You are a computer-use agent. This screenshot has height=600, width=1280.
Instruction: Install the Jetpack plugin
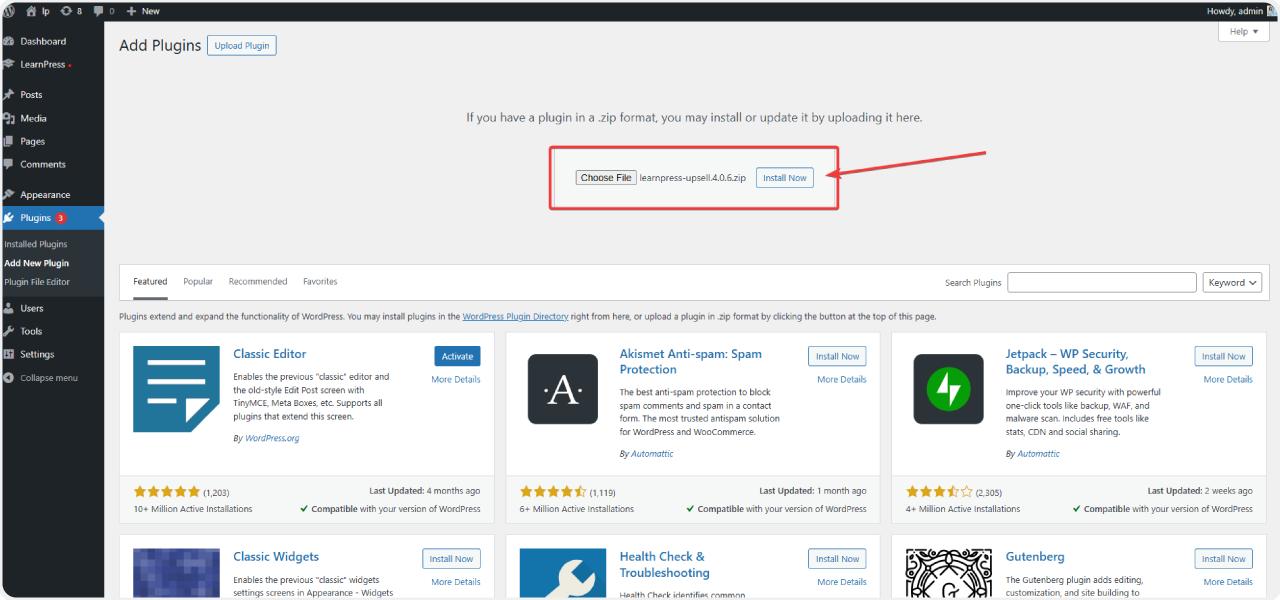(1223, 356)
